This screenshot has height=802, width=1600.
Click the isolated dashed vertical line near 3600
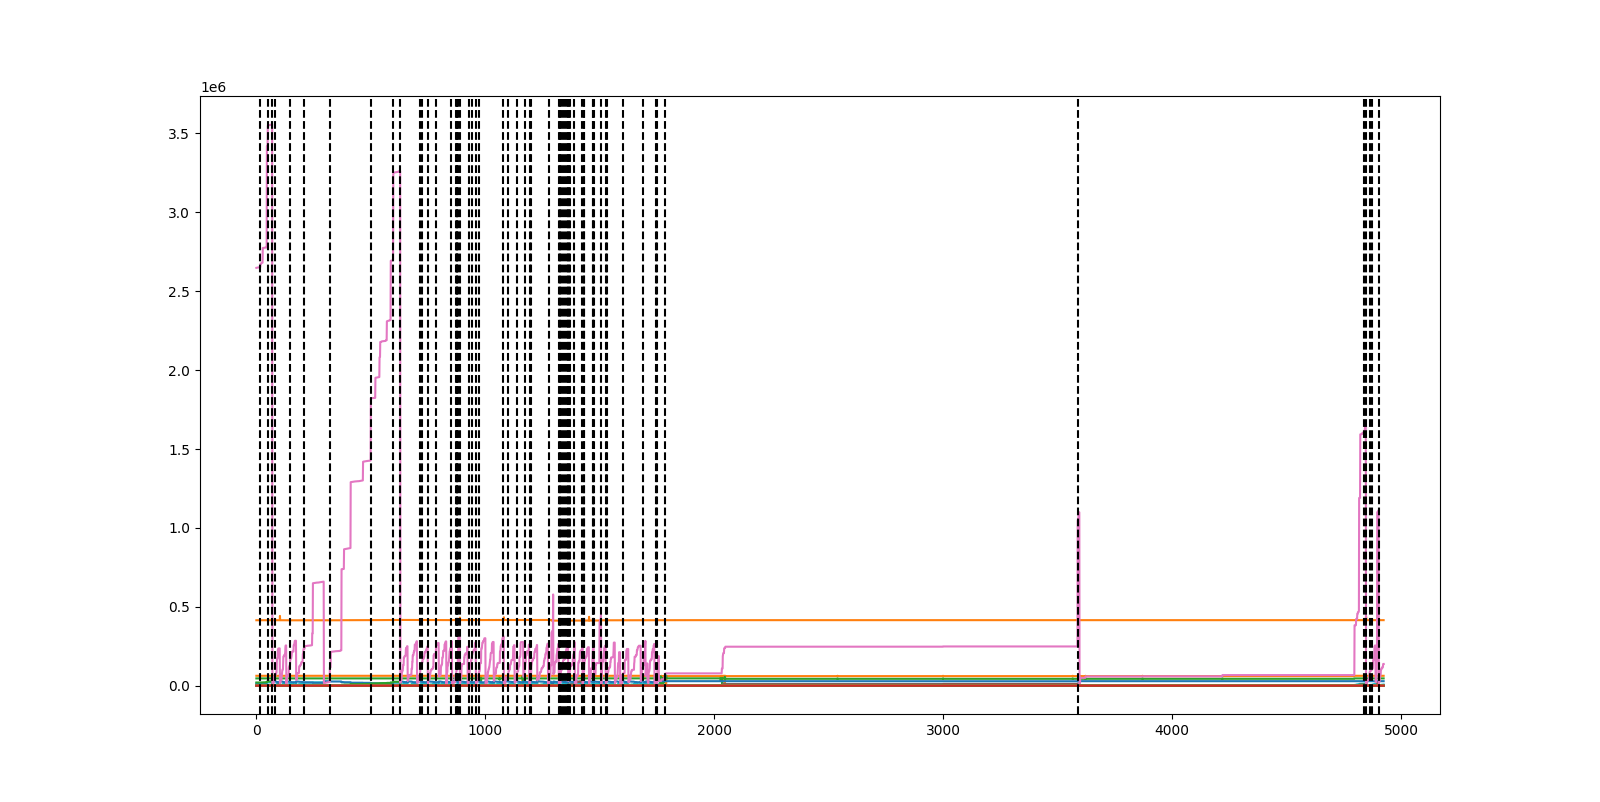click(1078, 300)
